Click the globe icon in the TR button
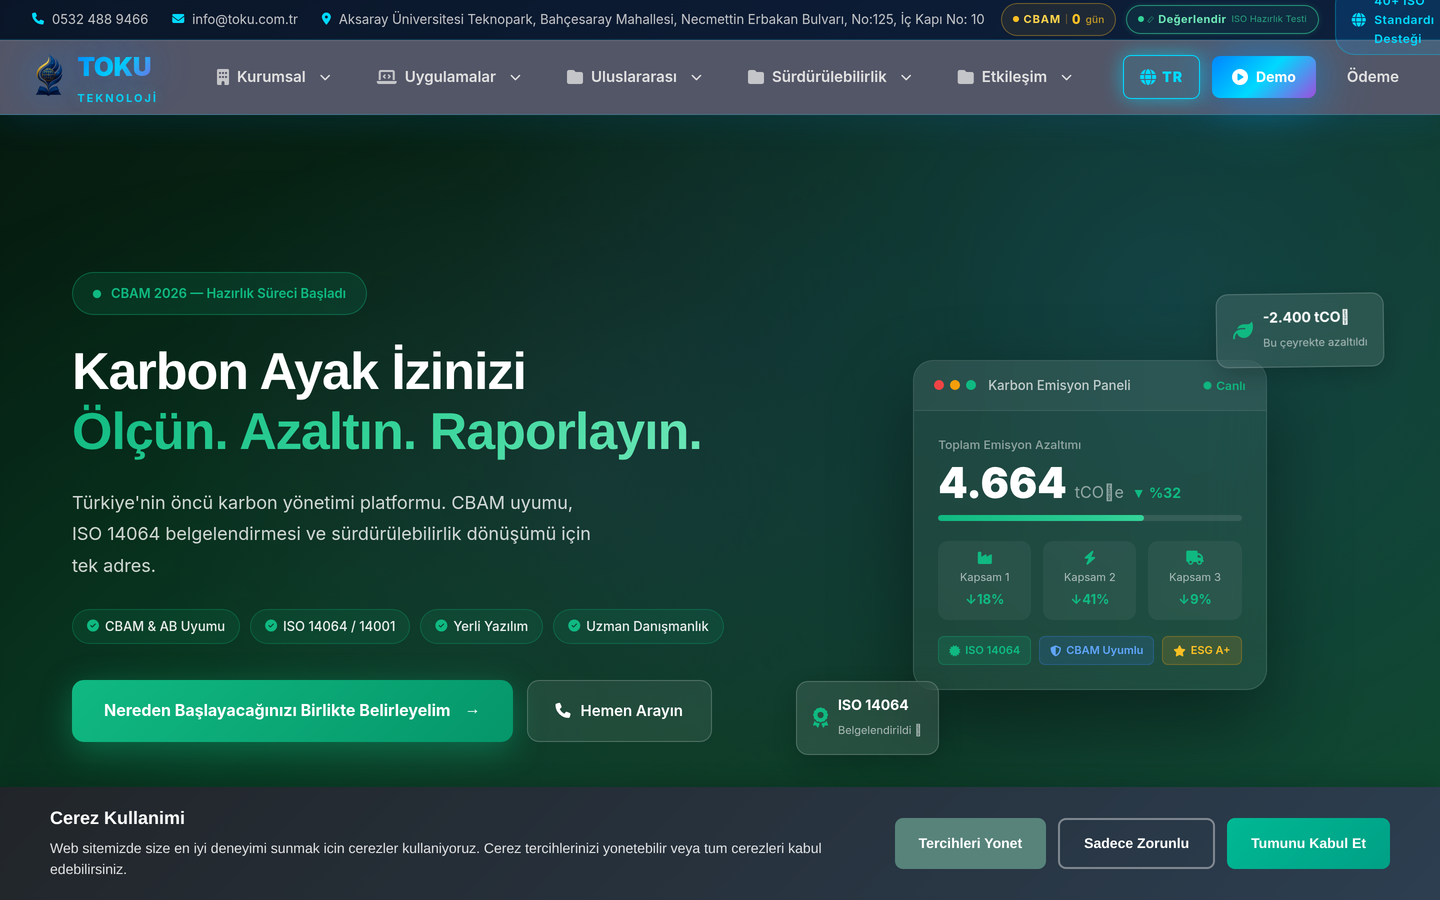1440x900 pixels. [x=1148, y=77]
